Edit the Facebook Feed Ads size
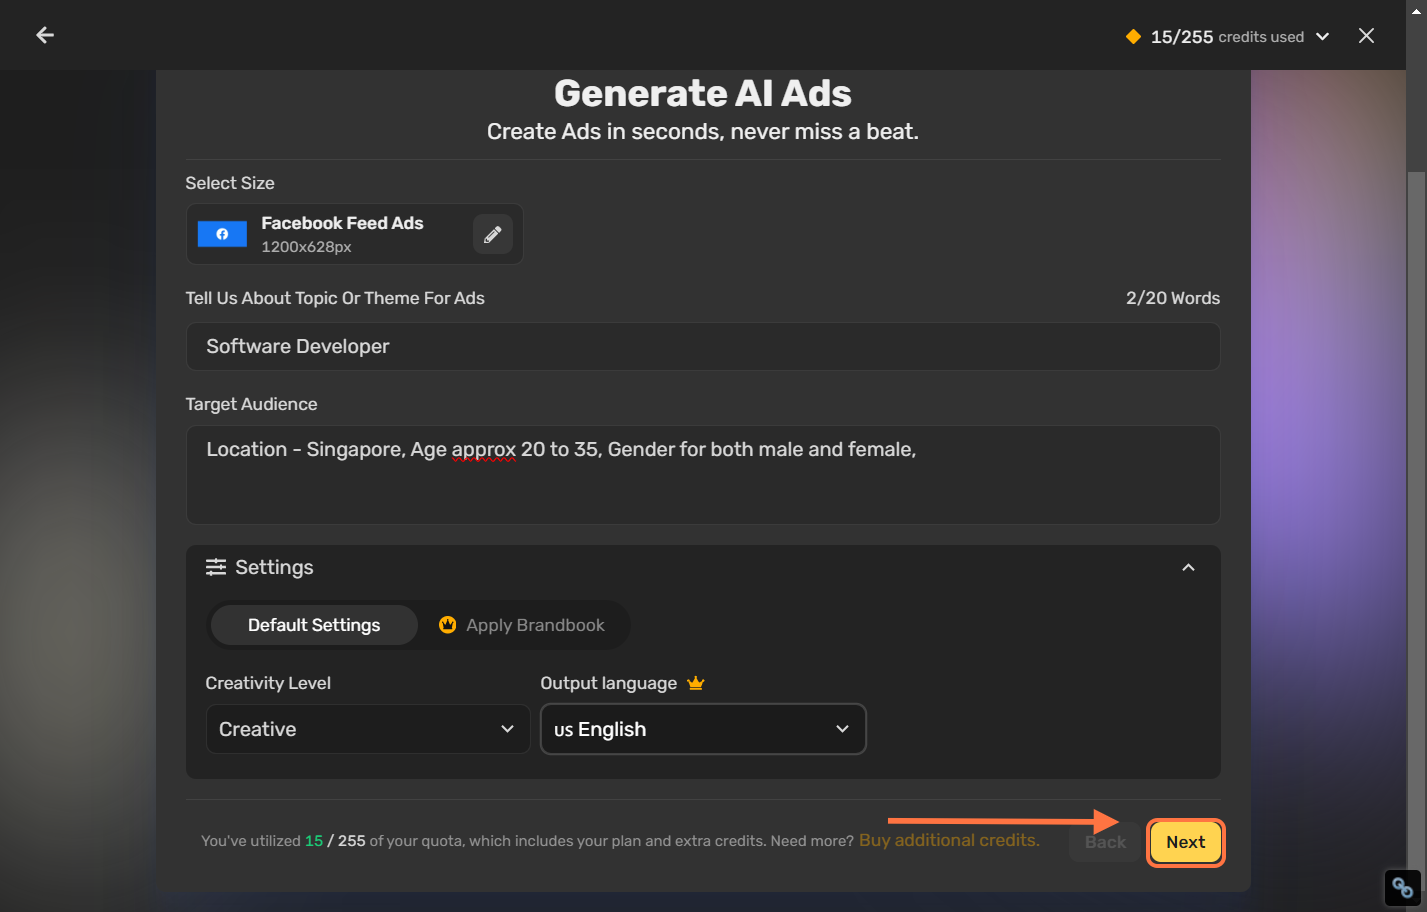 click(493, 234)
